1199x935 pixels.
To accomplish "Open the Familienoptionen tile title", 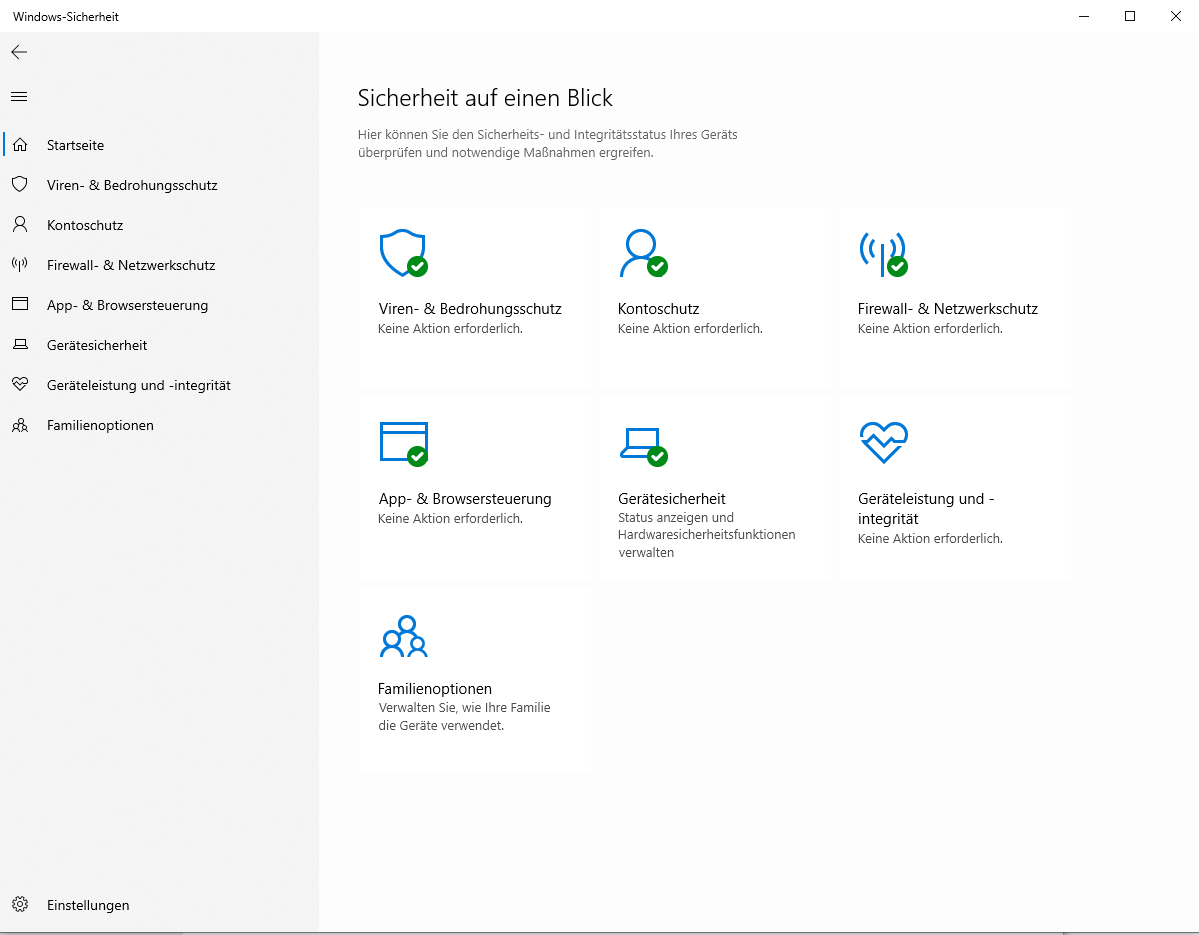I will coord(434,689).
